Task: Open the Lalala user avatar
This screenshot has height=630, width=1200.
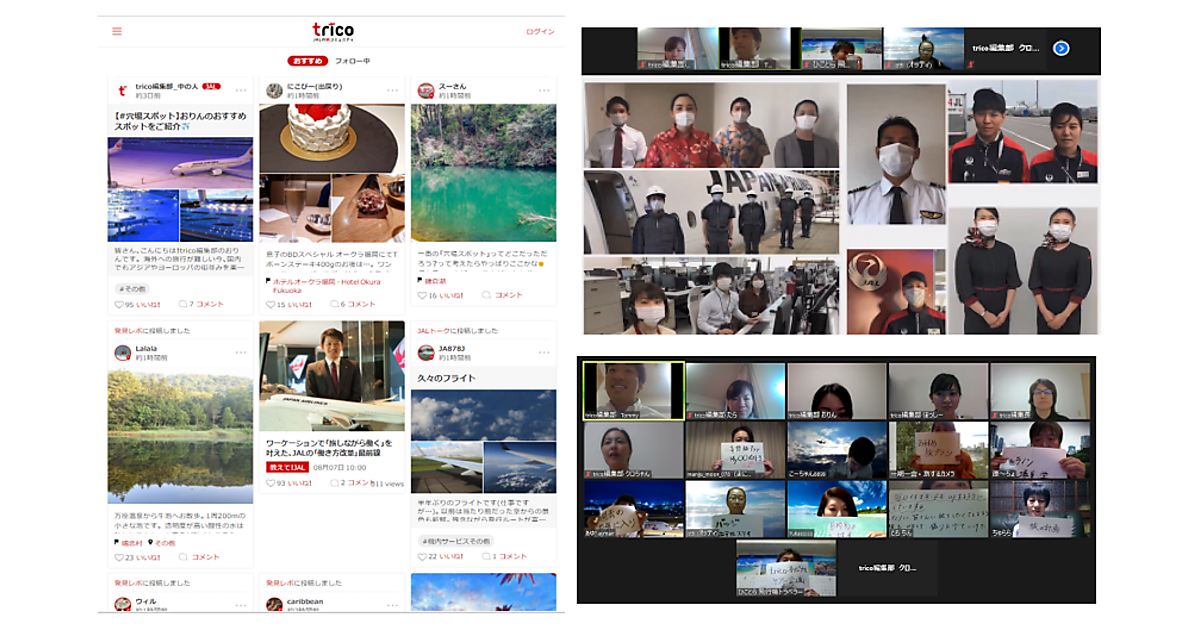Action: pyautogui.click(x=122, y=352)
